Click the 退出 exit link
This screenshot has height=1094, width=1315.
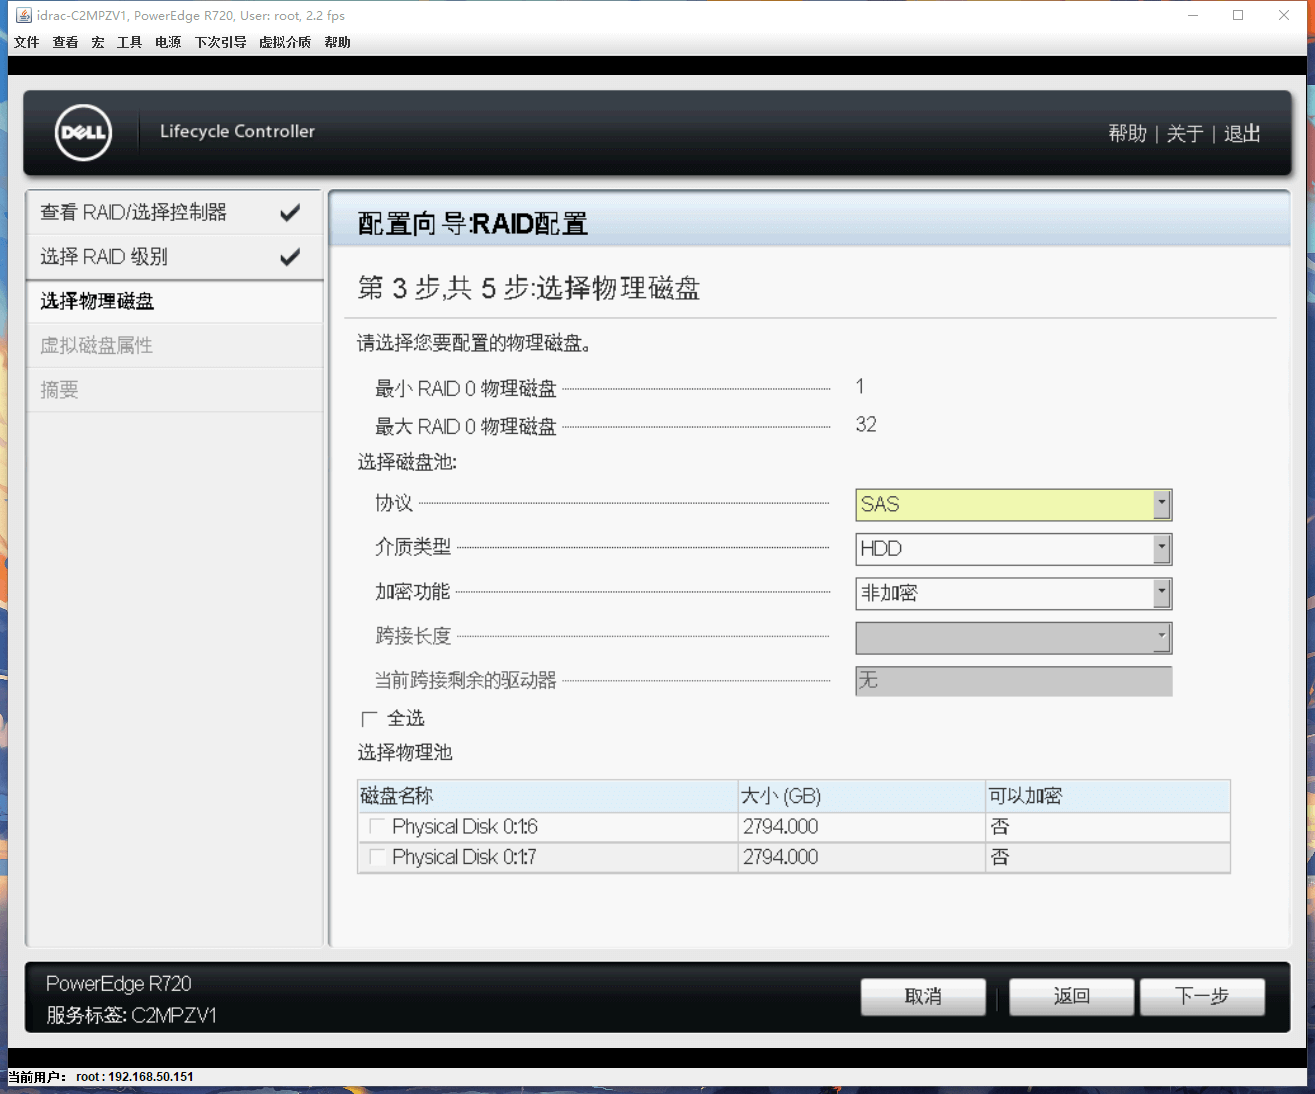(x=1242, y=134)
